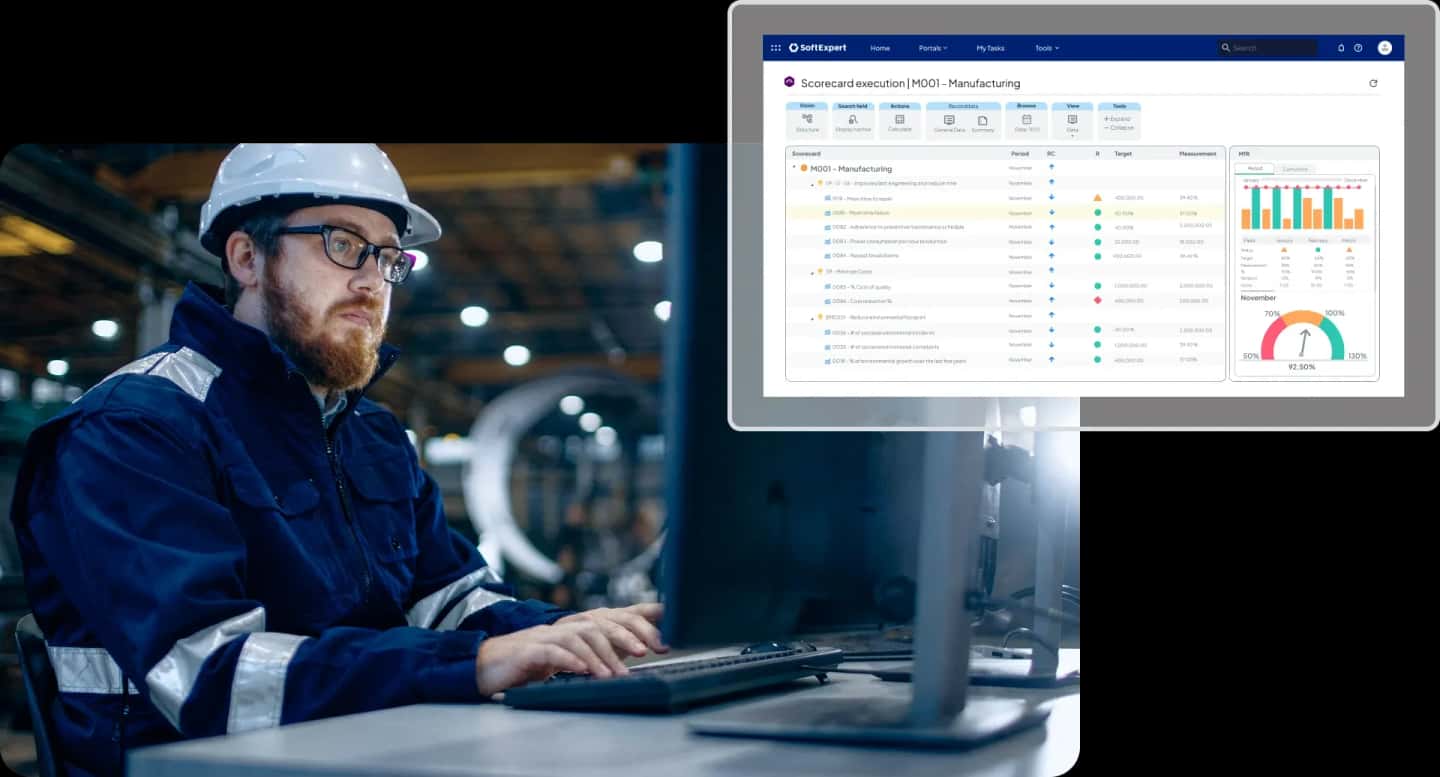The width and height of the screenshot is (1440, 777).
Task: Click the Browse calendar date icon
Action: [1026, 119]
